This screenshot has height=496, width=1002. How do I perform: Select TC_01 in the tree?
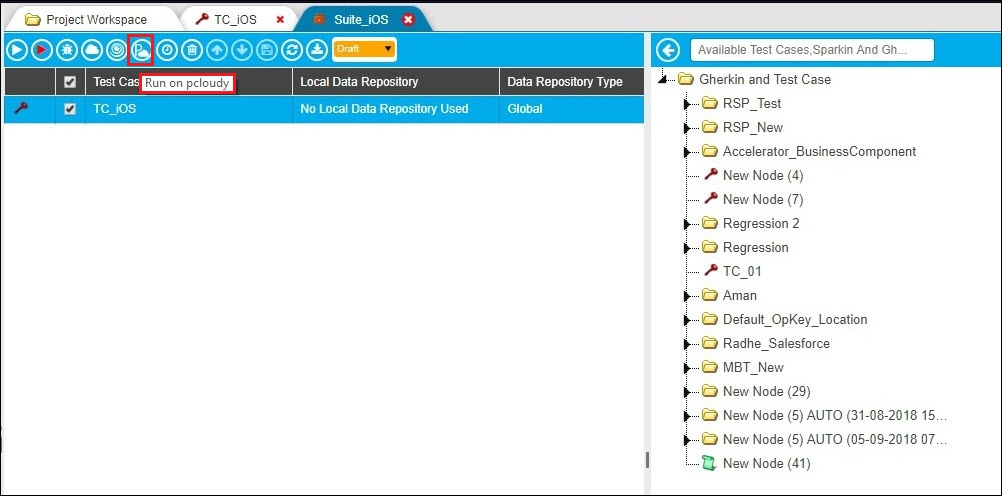(x=742, y=271)
